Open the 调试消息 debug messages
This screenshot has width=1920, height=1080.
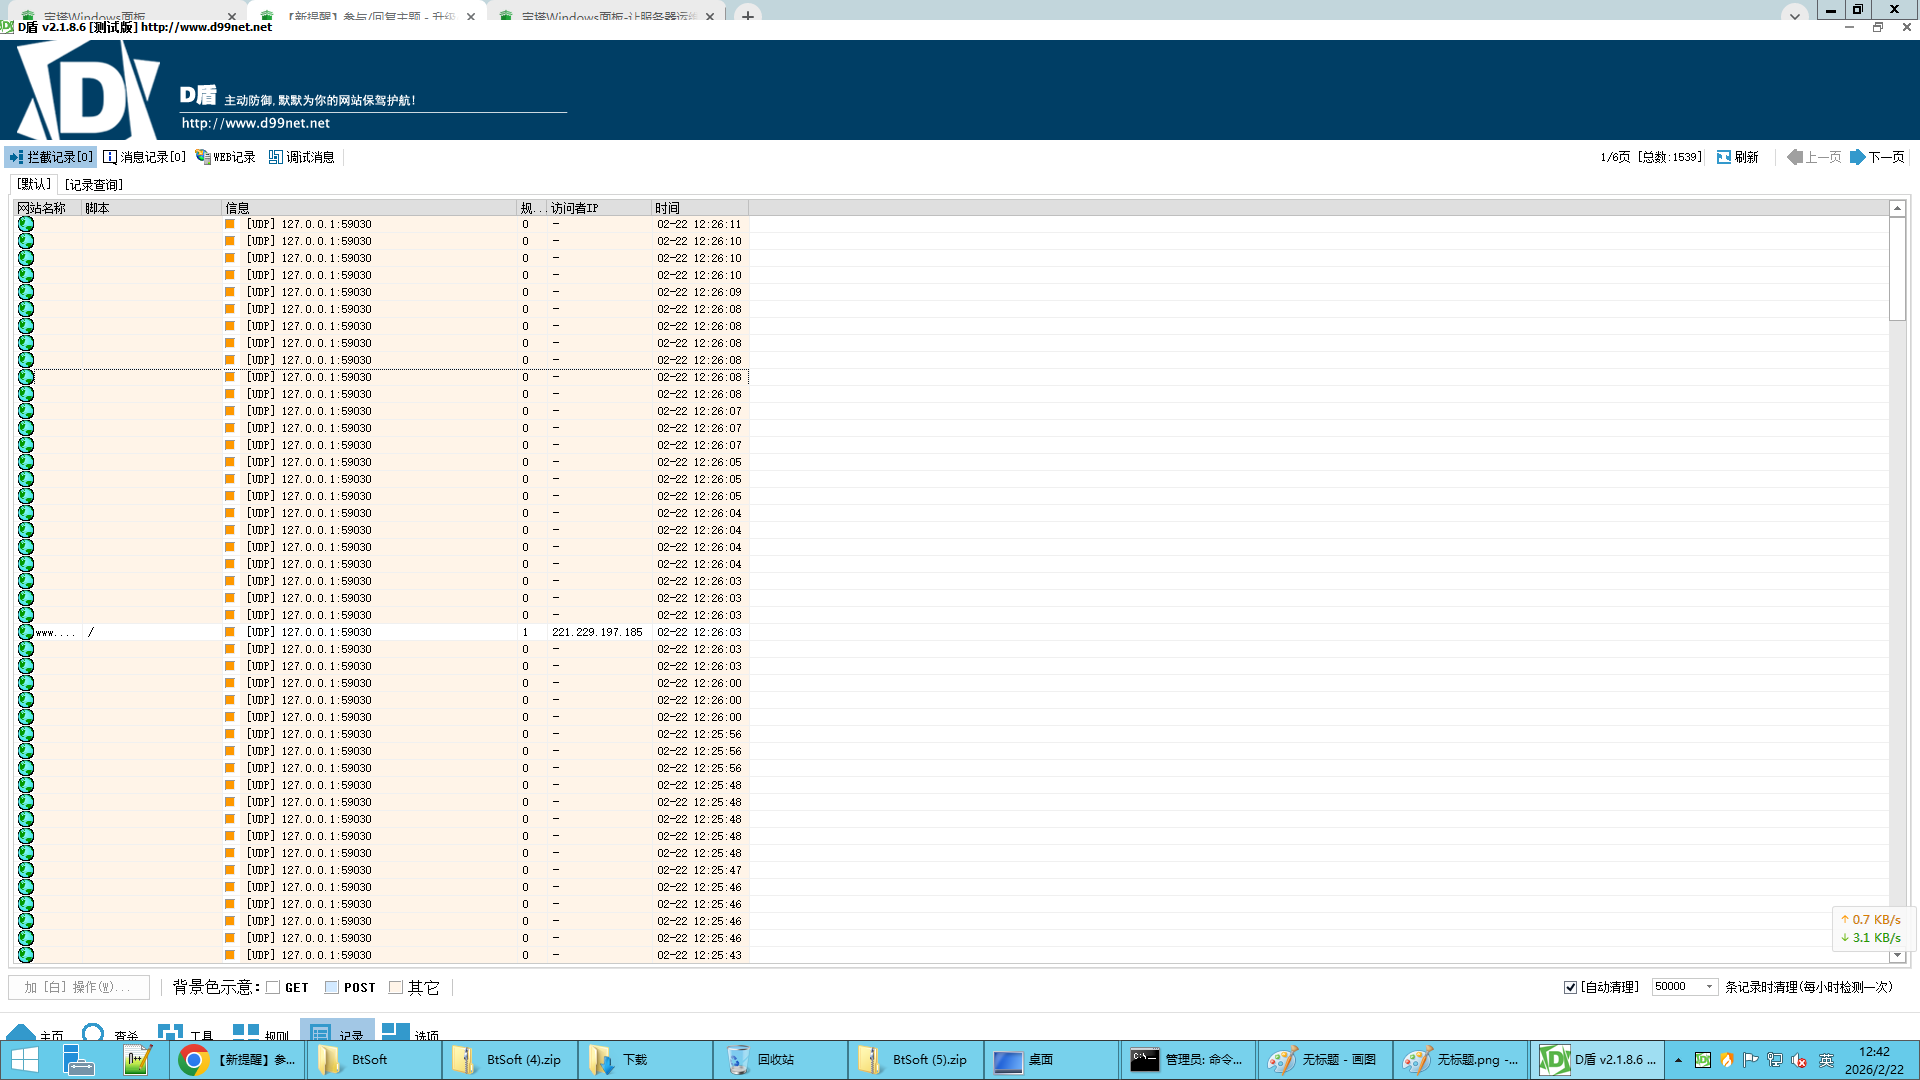coord(302,157)
